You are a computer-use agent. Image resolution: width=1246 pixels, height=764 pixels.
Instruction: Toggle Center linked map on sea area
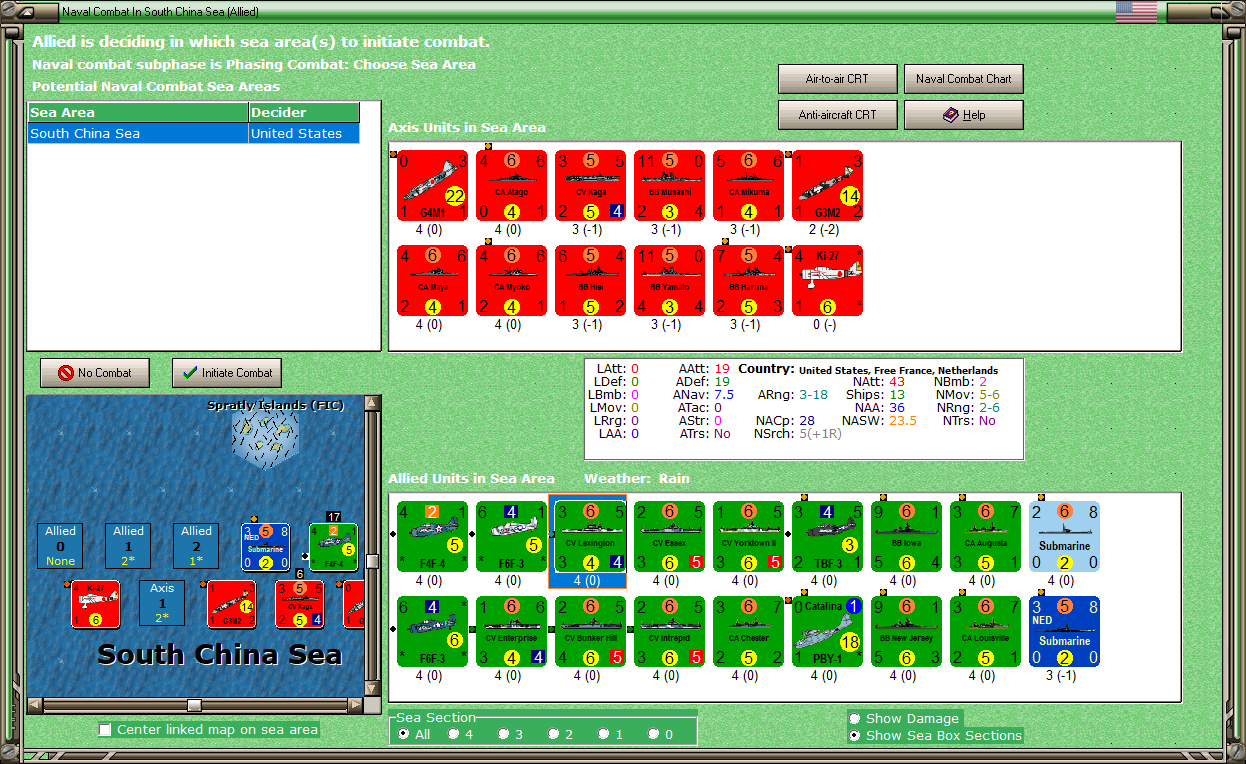(x=105, y=730)
